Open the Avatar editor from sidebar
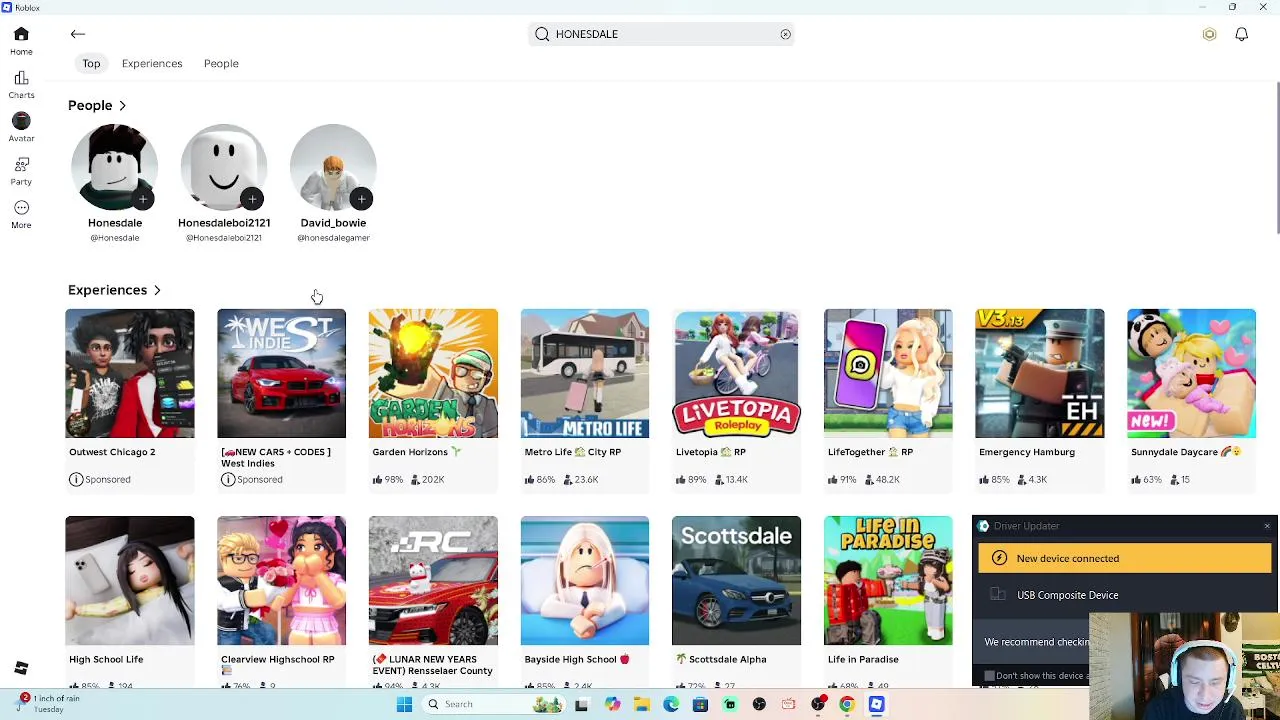Image resolution: width=1280 pixels, height=720 pixels. pyautogui.click(x=21, y=127)
